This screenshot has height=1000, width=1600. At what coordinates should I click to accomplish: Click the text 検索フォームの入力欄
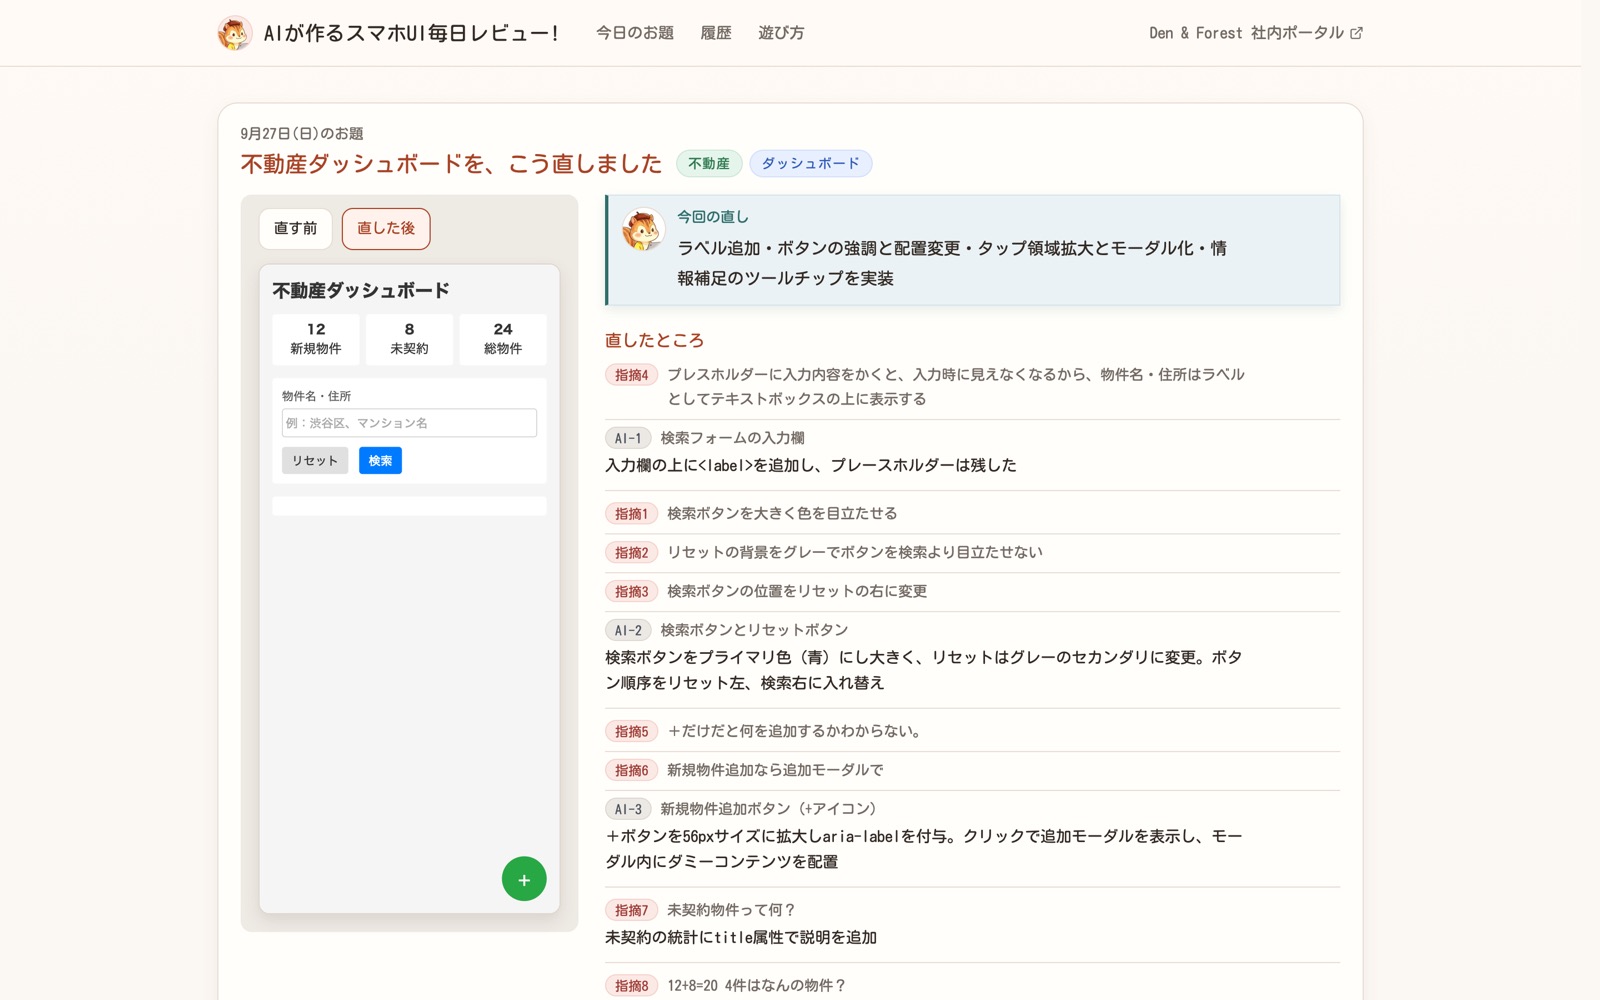point(732,438)
